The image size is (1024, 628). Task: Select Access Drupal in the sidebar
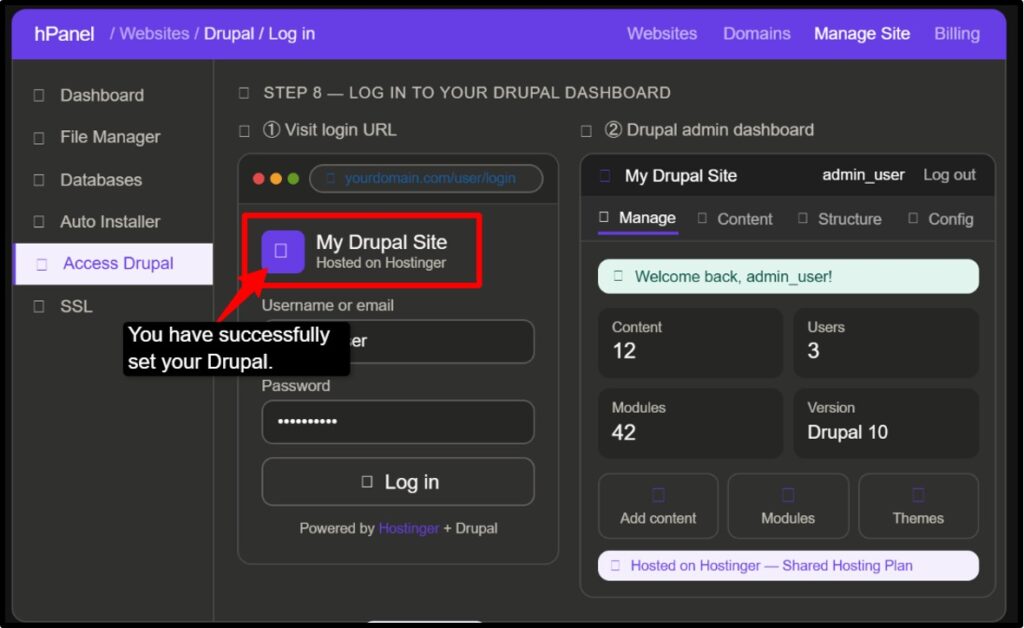point(113,264)
